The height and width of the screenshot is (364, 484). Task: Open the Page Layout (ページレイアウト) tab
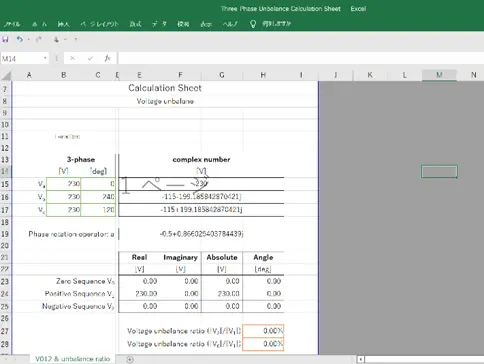click(x=99, y=24)
